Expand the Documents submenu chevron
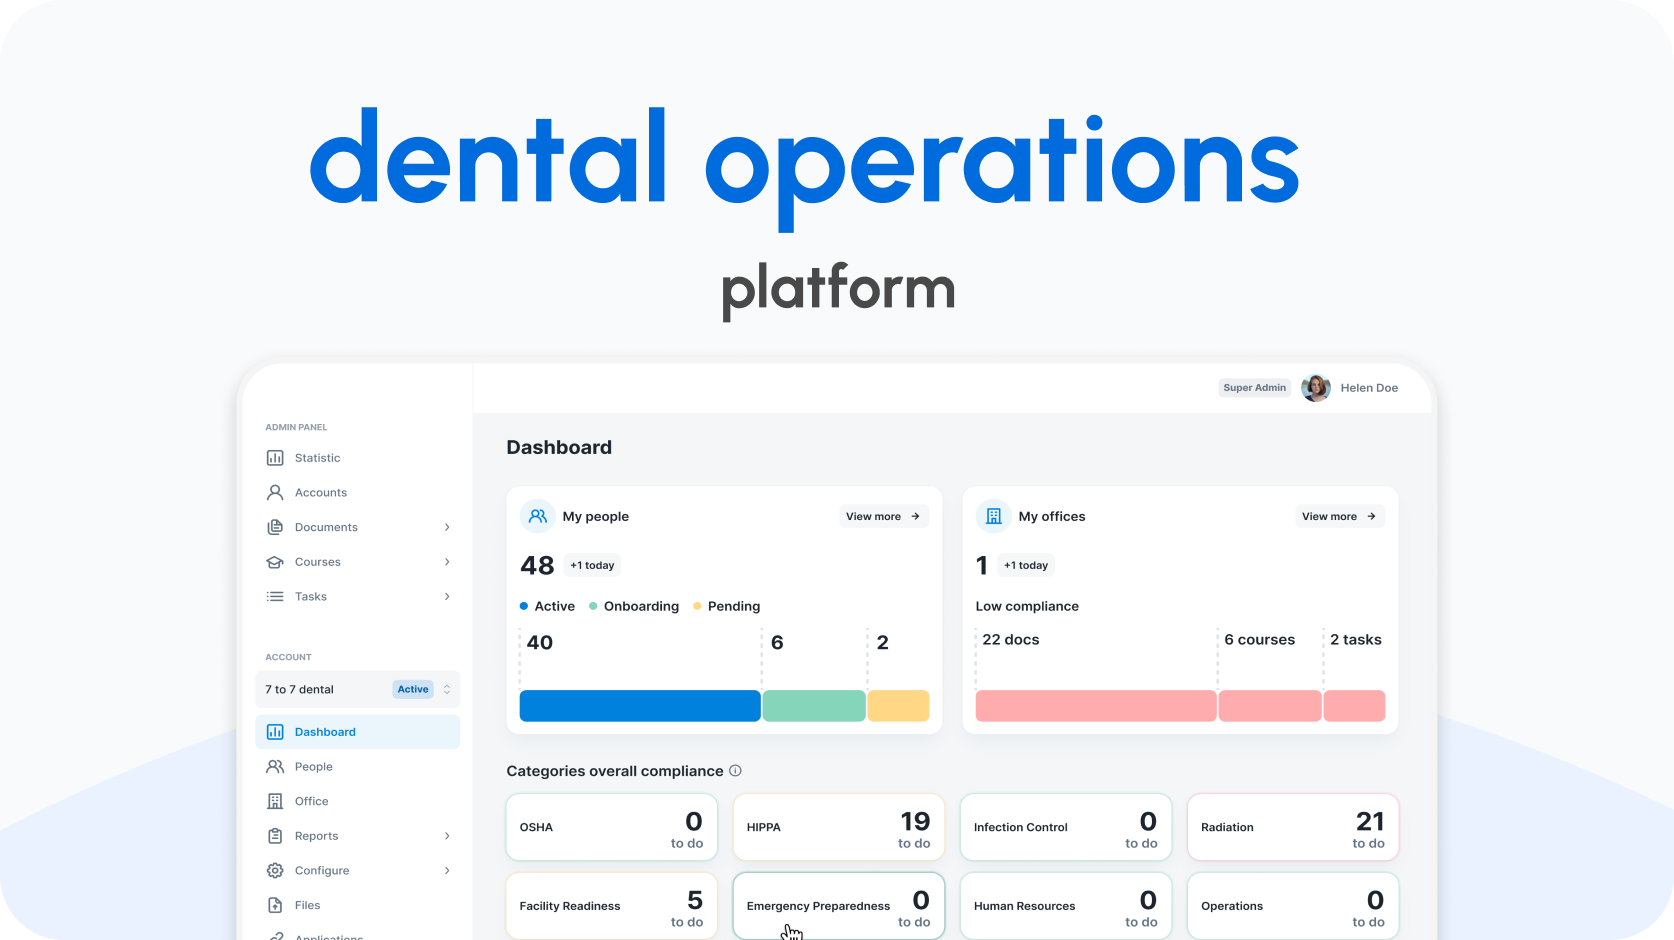 tap(447, 527)
